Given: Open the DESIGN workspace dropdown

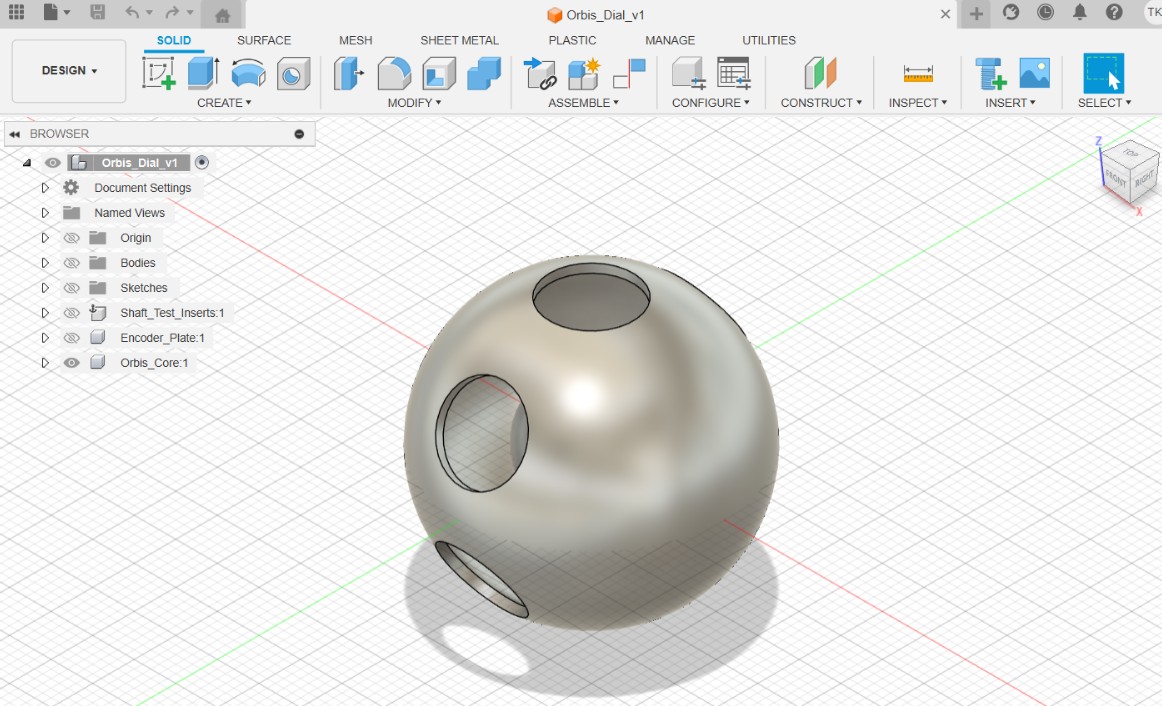Looking at the screenshot, I should [69, 71].
